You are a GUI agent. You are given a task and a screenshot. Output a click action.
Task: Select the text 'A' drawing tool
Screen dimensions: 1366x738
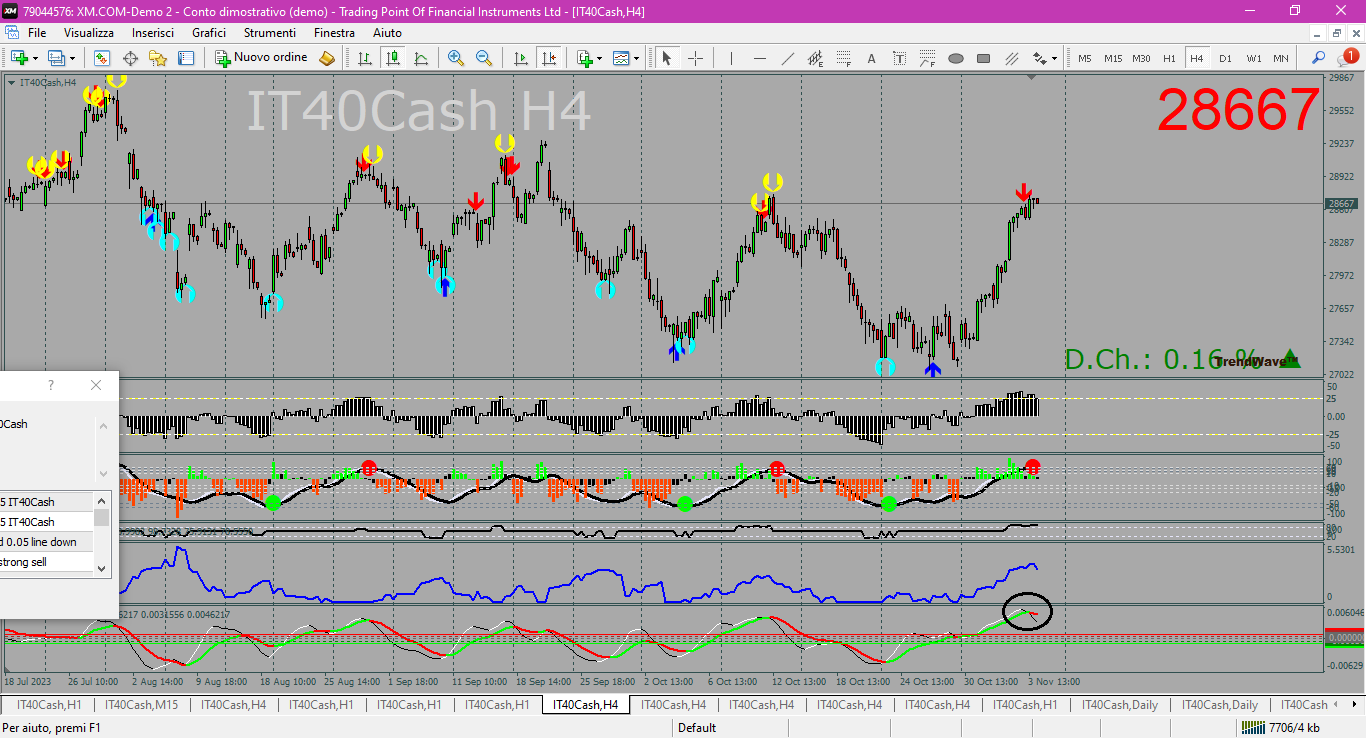click(x=871, y=58)
